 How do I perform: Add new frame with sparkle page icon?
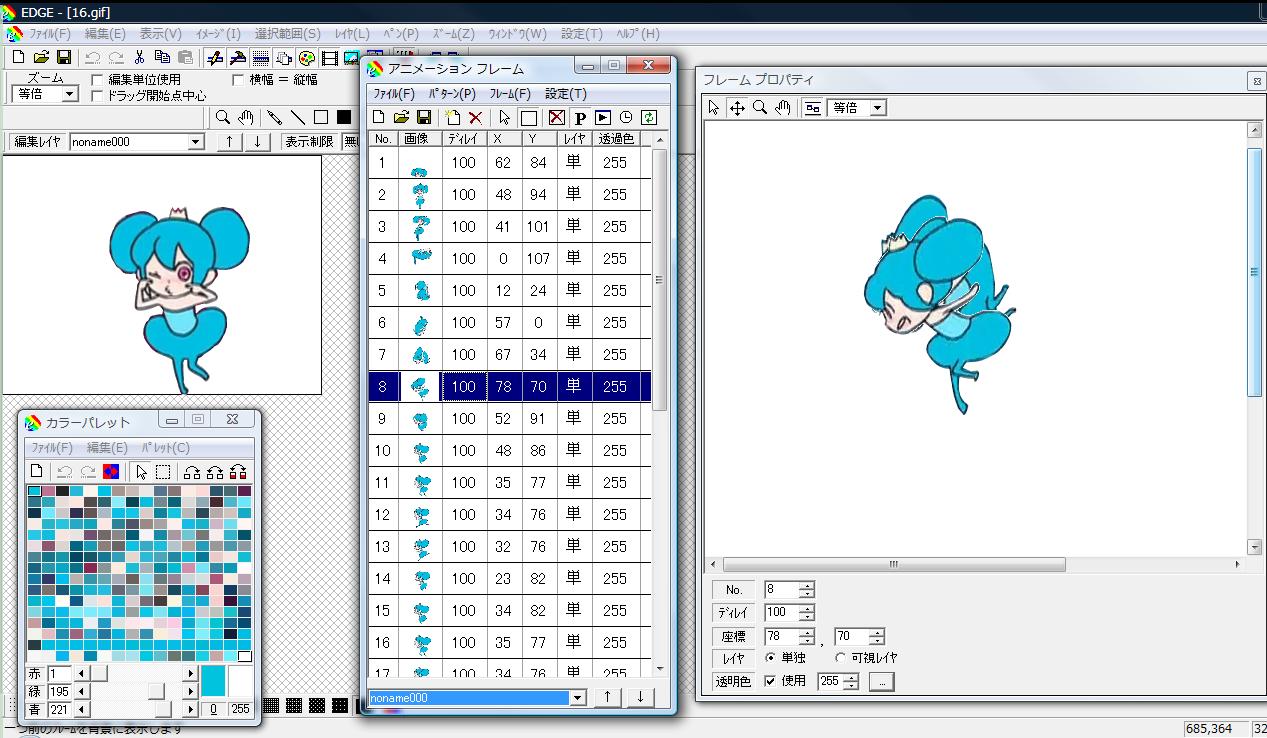452,117
